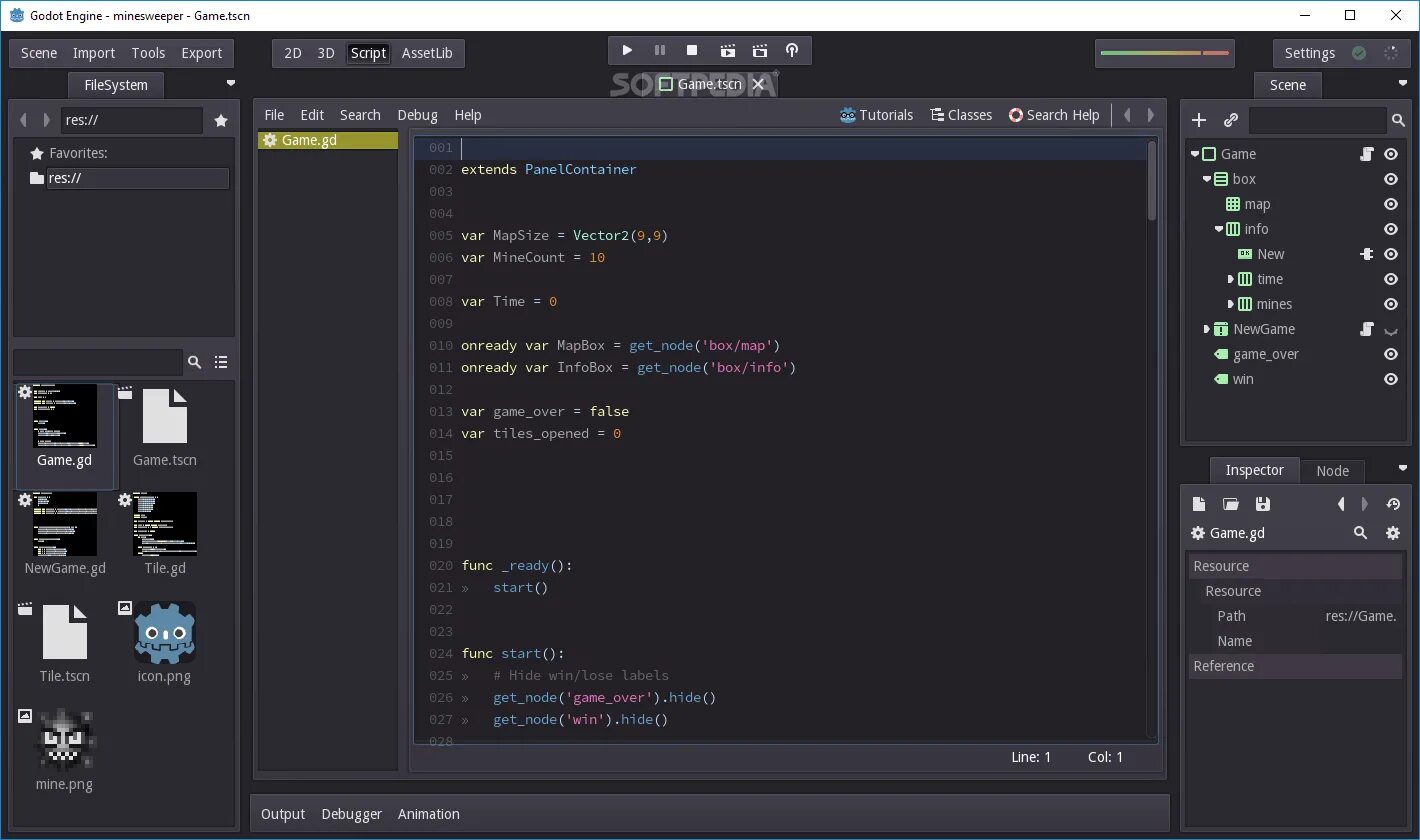Click Search Help button
The height and width of the screenshot is (840, 1420).
tap(1054, 115)
